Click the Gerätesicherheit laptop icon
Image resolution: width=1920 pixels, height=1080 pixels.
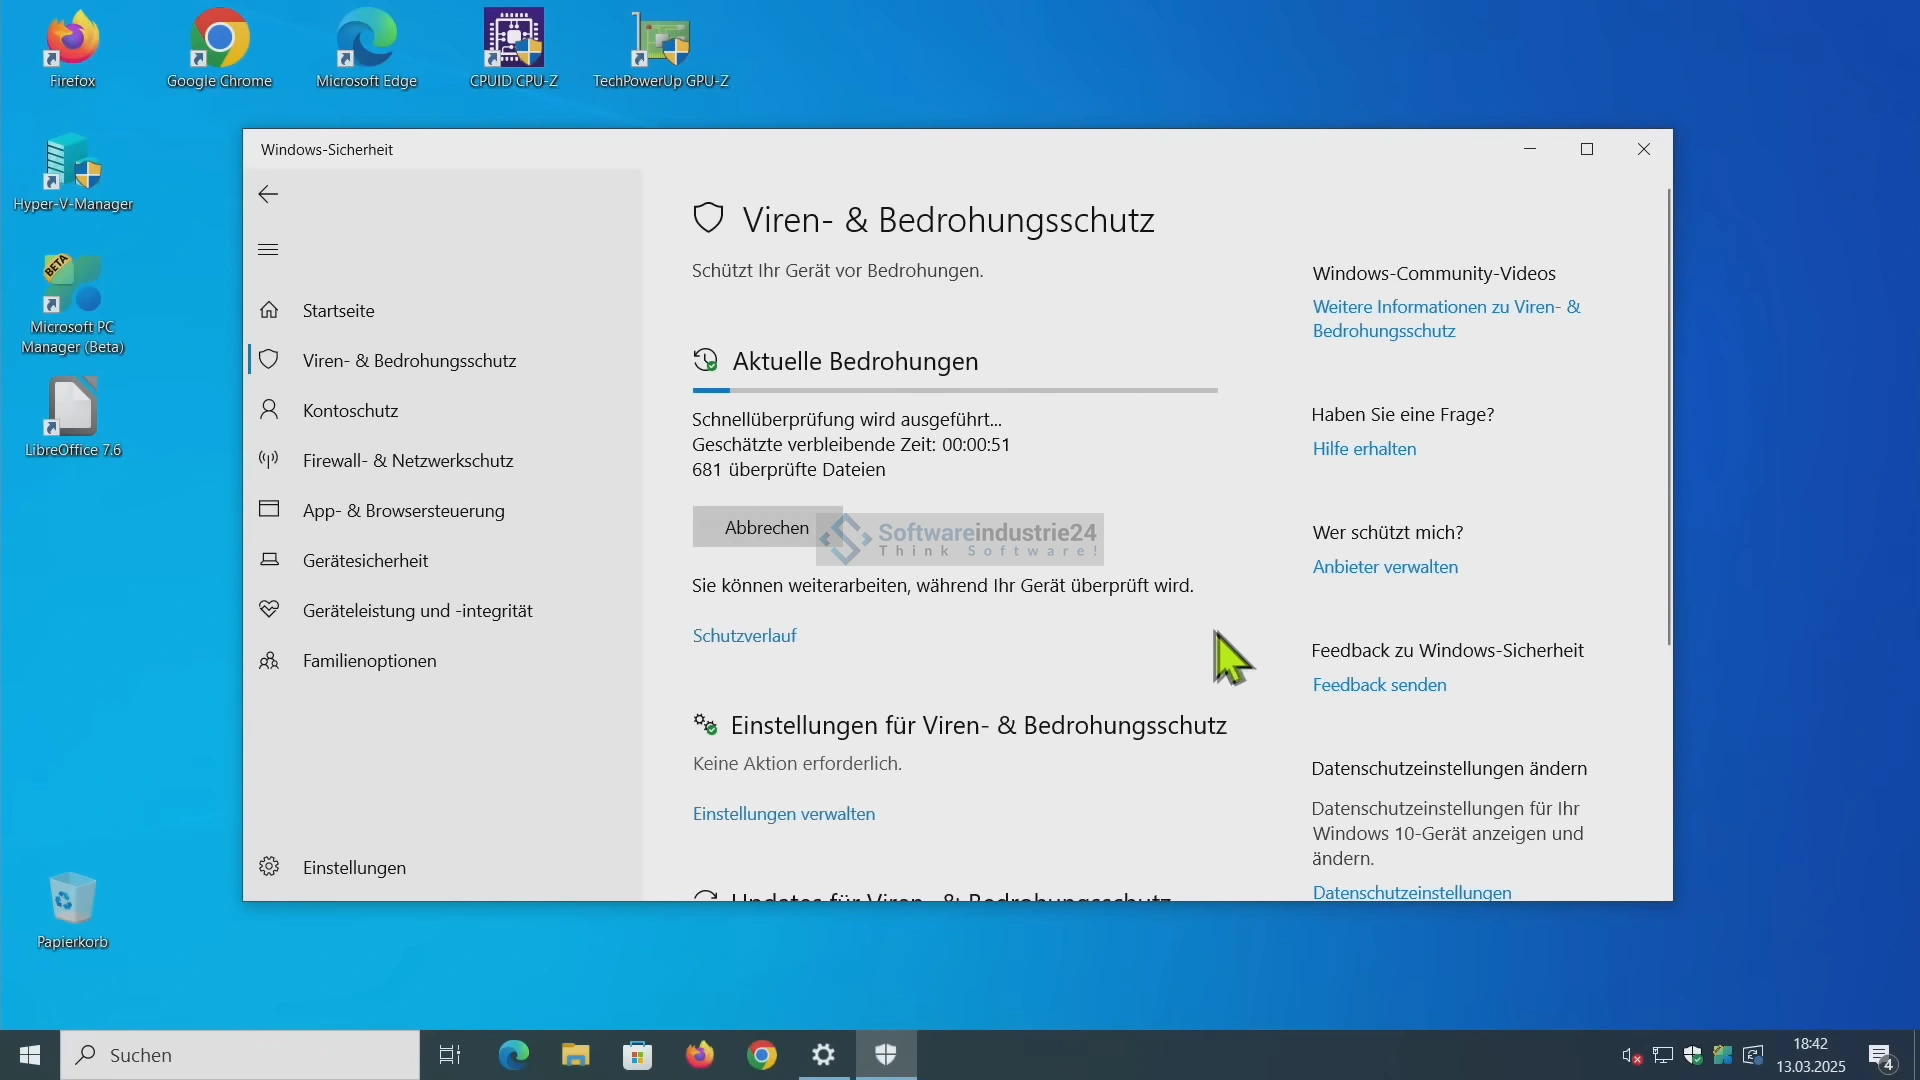point(269,560)
